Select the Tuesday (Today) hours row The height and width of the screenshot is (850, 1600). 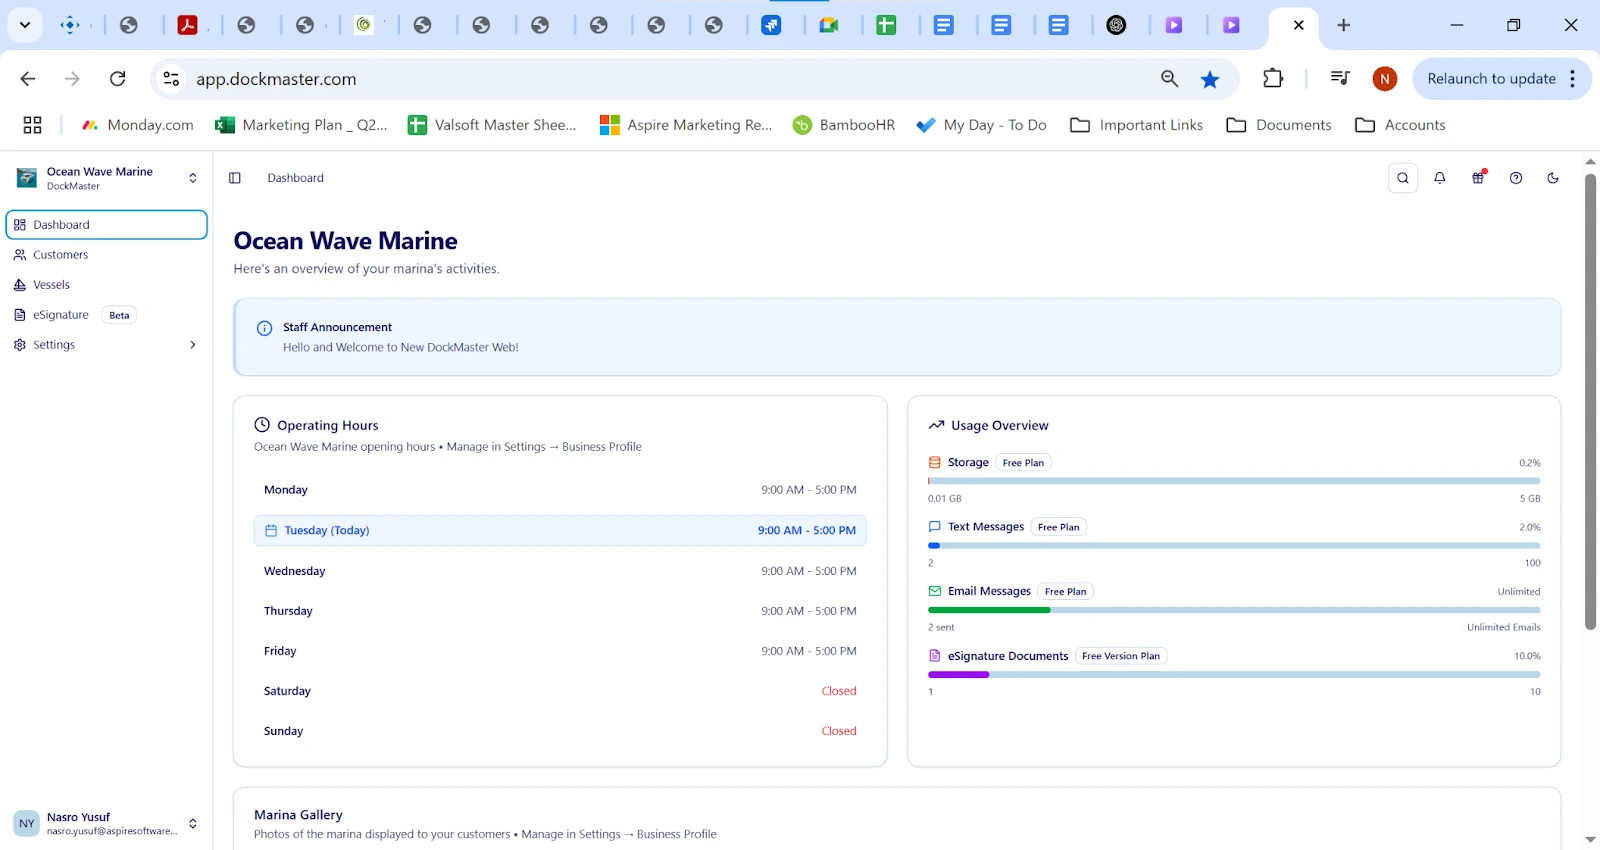560,531
